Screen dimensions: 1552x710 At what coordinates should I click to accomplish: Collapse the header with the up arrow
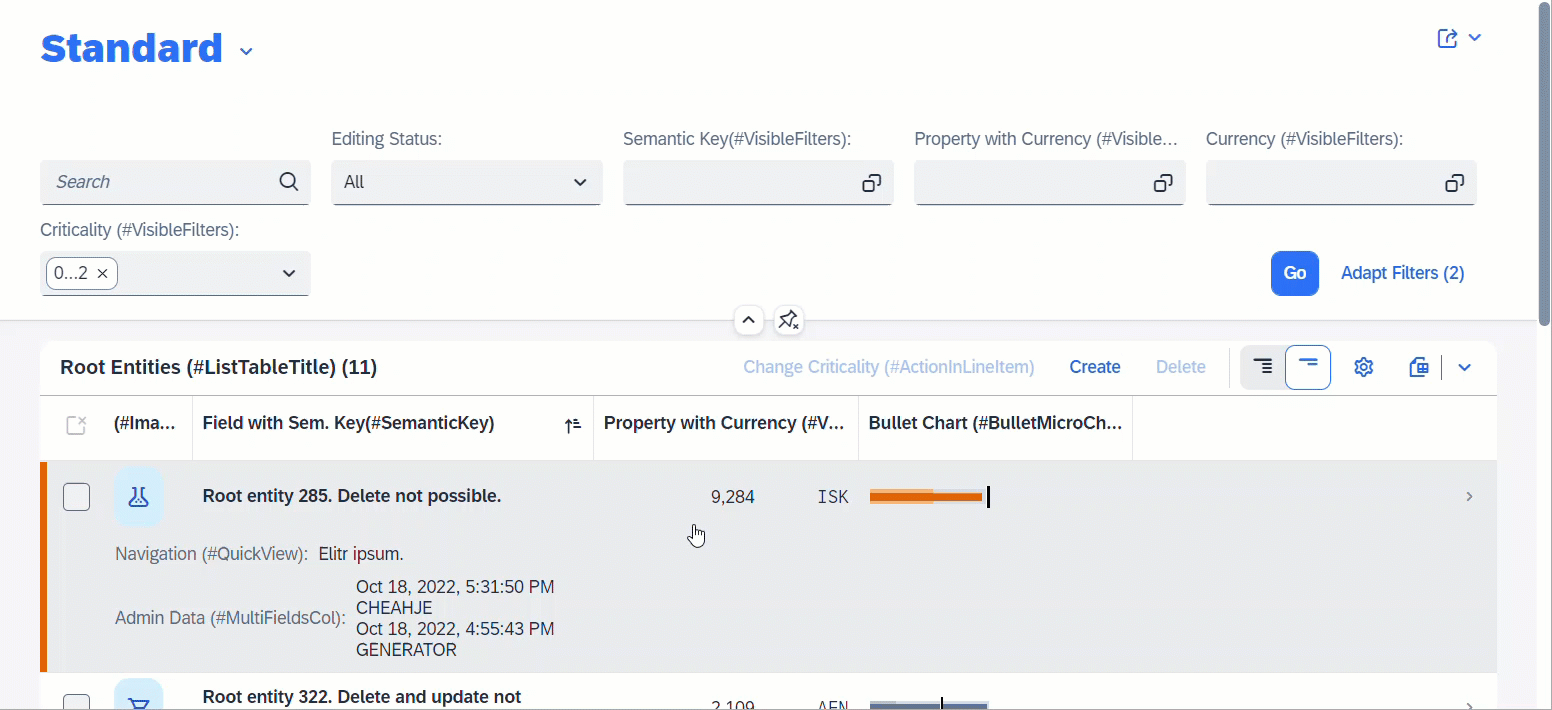(x=748, y=320)
